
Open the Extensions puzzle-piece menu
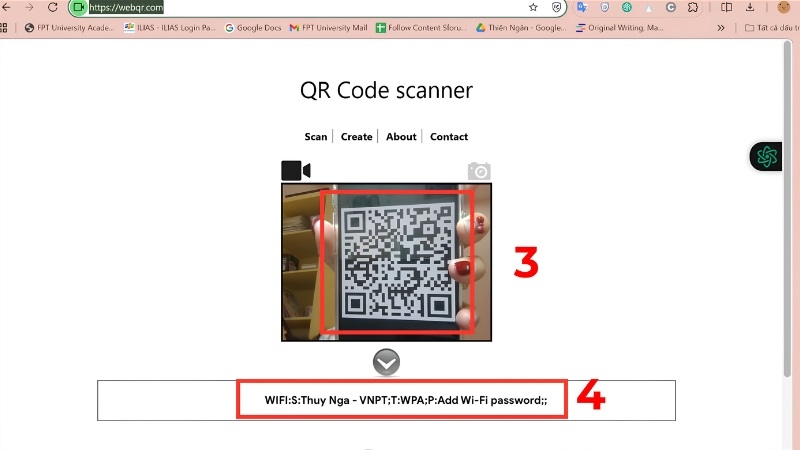tap(693, 7)
